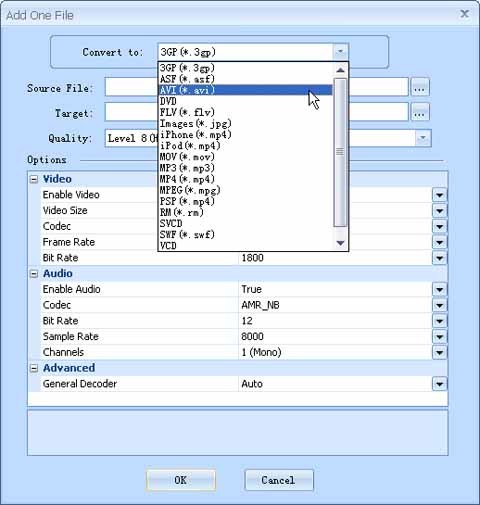Open audio Codec AMR_NB dropdown arrow
Screen dimensions: 480x505
coord(439,305)
